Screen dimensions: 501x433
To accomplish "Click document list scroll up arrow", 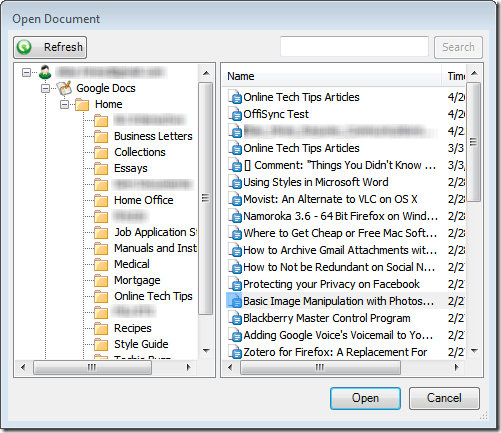I will pyautogui.click(x=474, y=73).
